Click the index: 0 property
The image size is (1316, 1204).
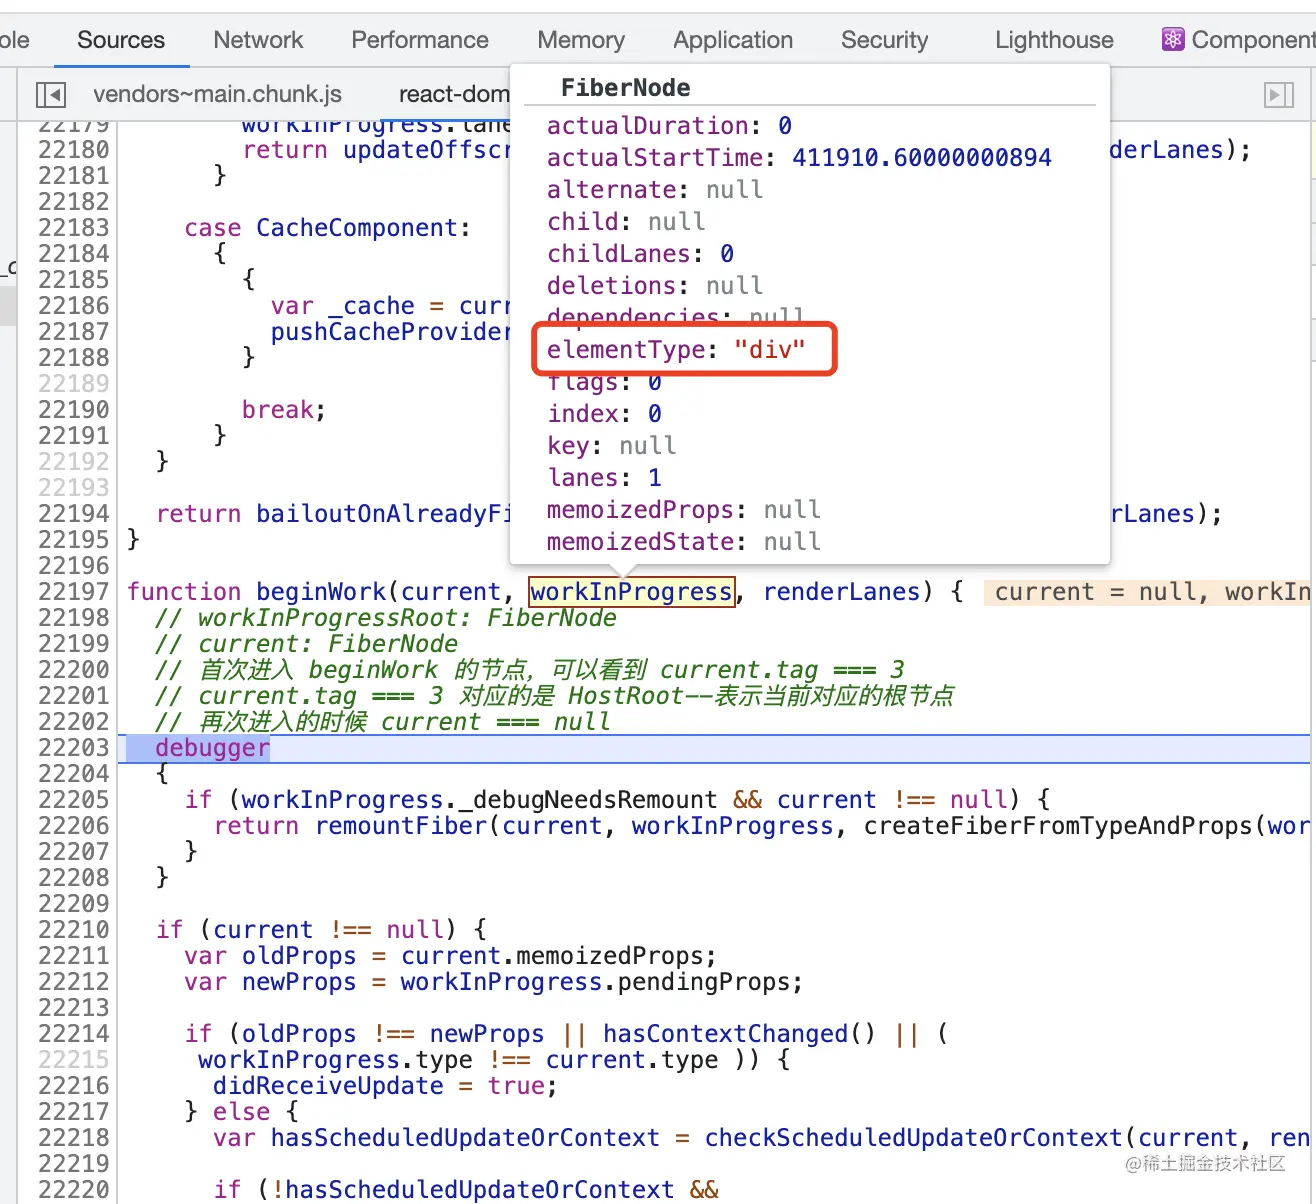(x=604, y=414)
